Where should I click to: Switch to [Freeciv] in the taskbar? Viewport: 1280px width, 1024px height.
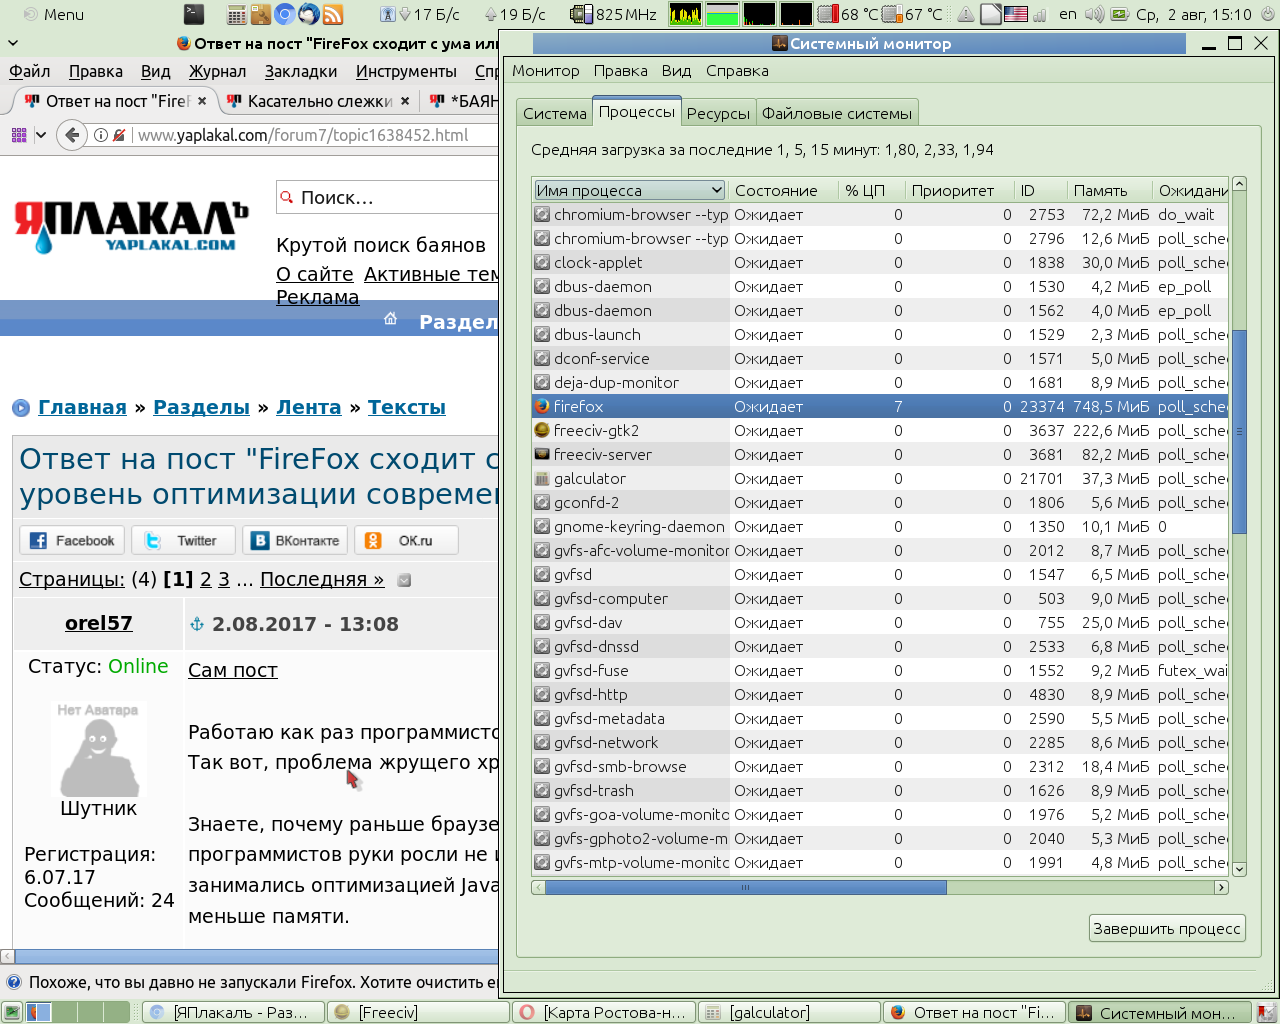(x=418, y=1012)
